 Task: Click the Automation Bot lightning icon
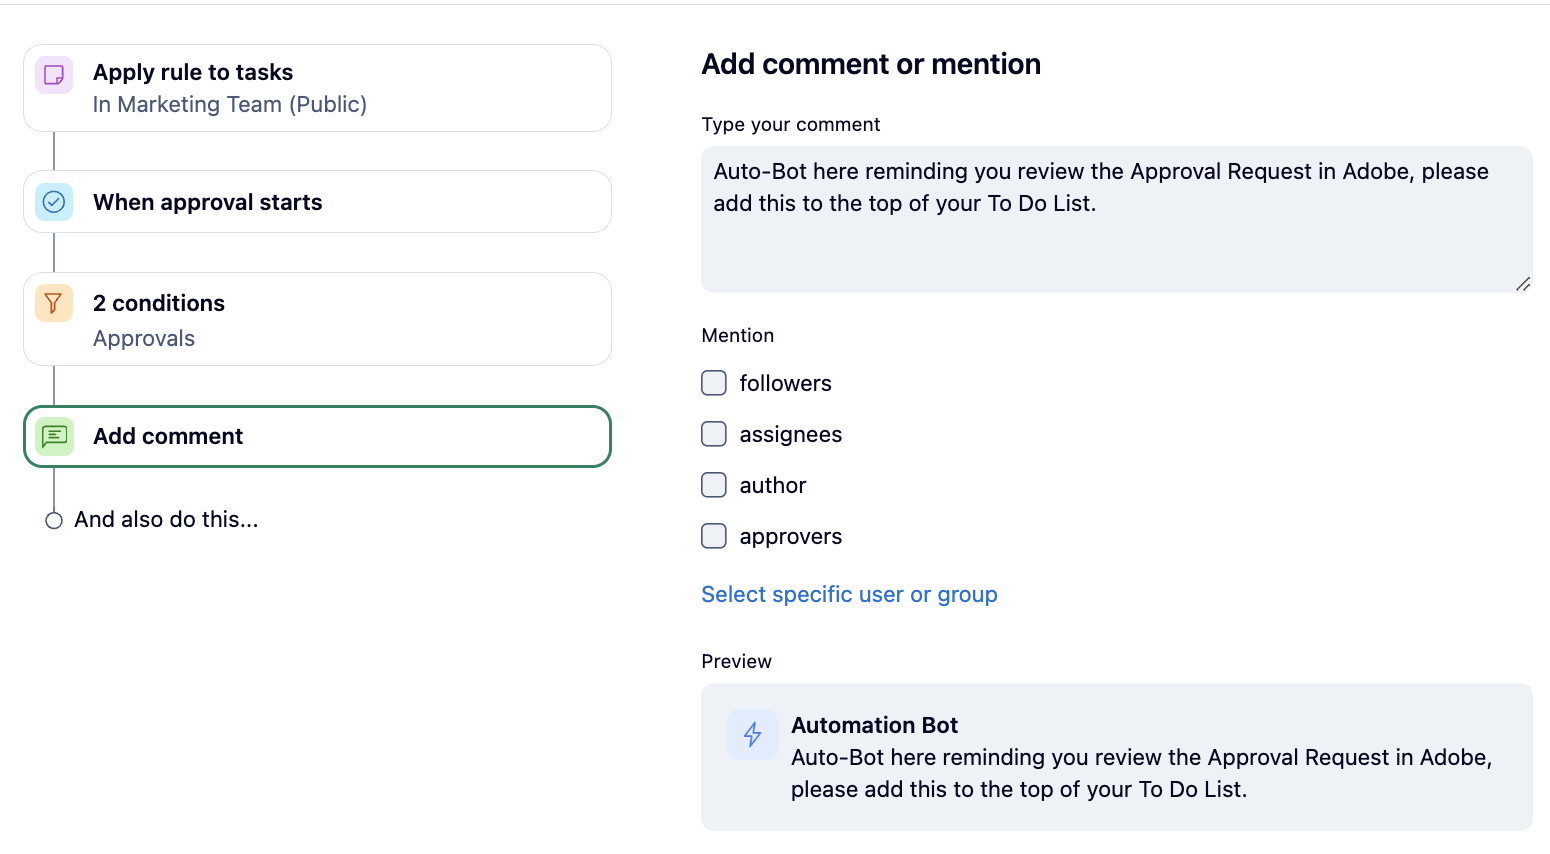(752, 735)
